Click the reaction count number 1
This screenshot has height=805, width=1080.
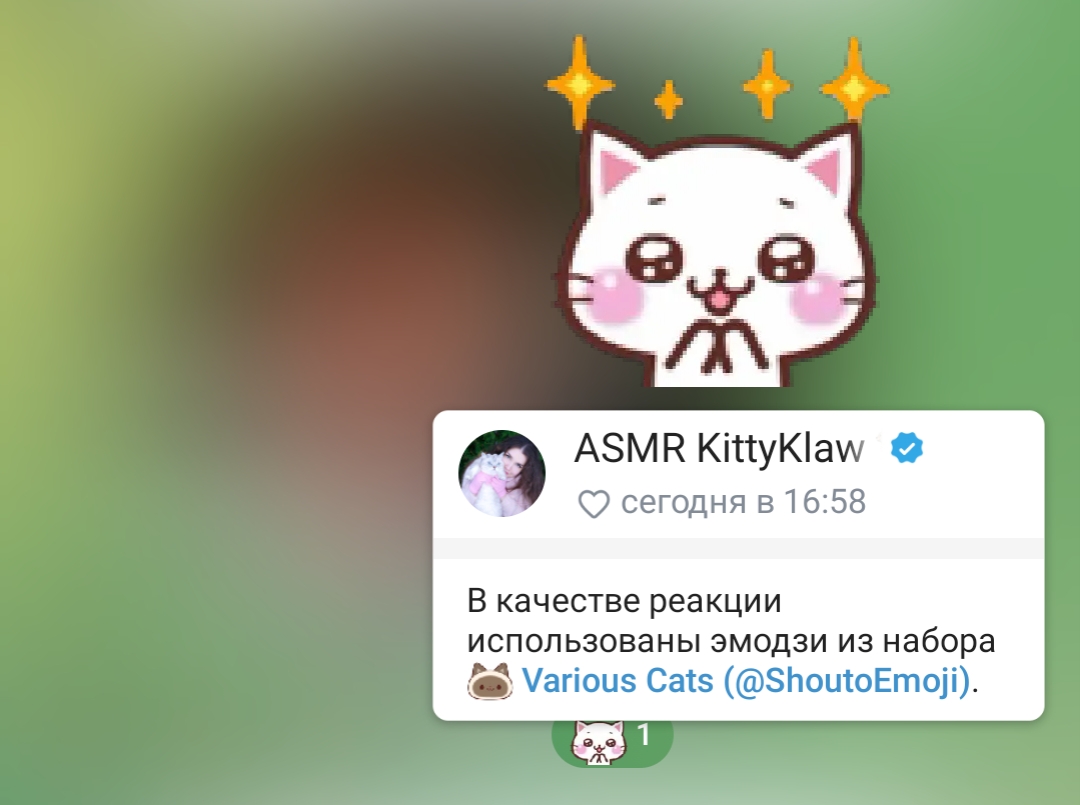pos(643,735)
